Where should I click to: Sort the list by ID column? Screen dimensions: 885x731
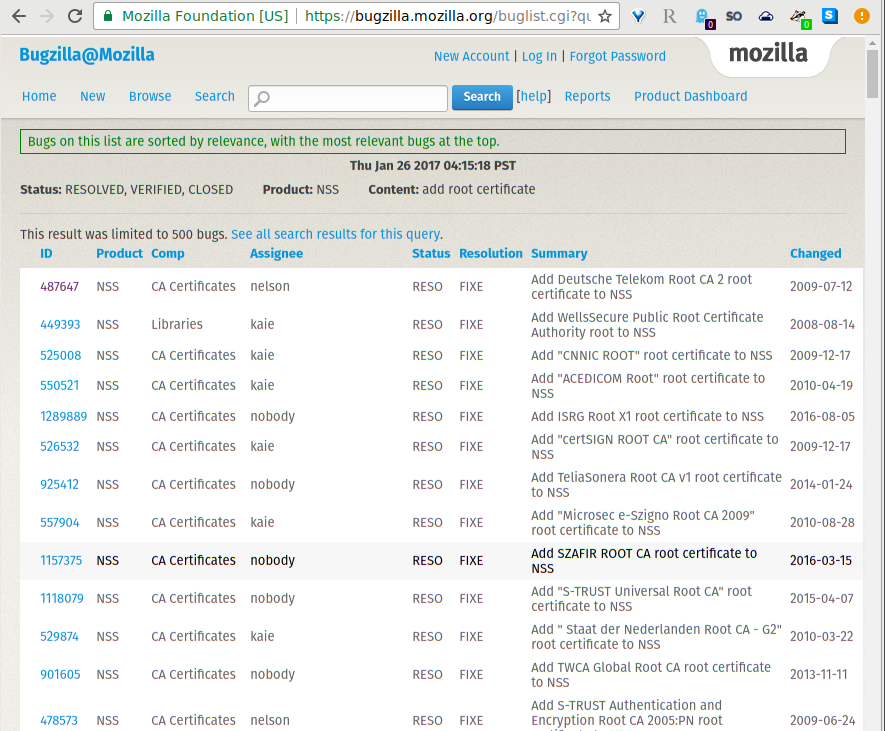tap(46, 253)
